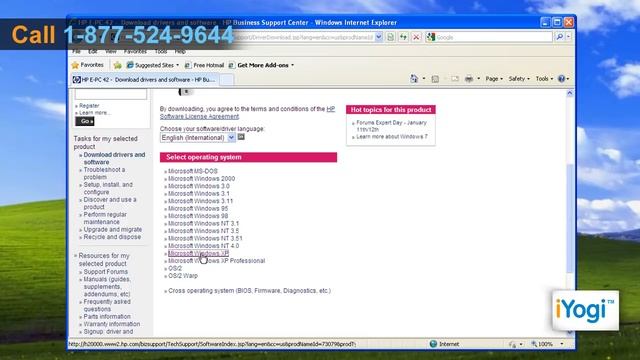Select Microsoft Windows NT 3.51 link
The image size is (640, 360).
coord(205,238)
